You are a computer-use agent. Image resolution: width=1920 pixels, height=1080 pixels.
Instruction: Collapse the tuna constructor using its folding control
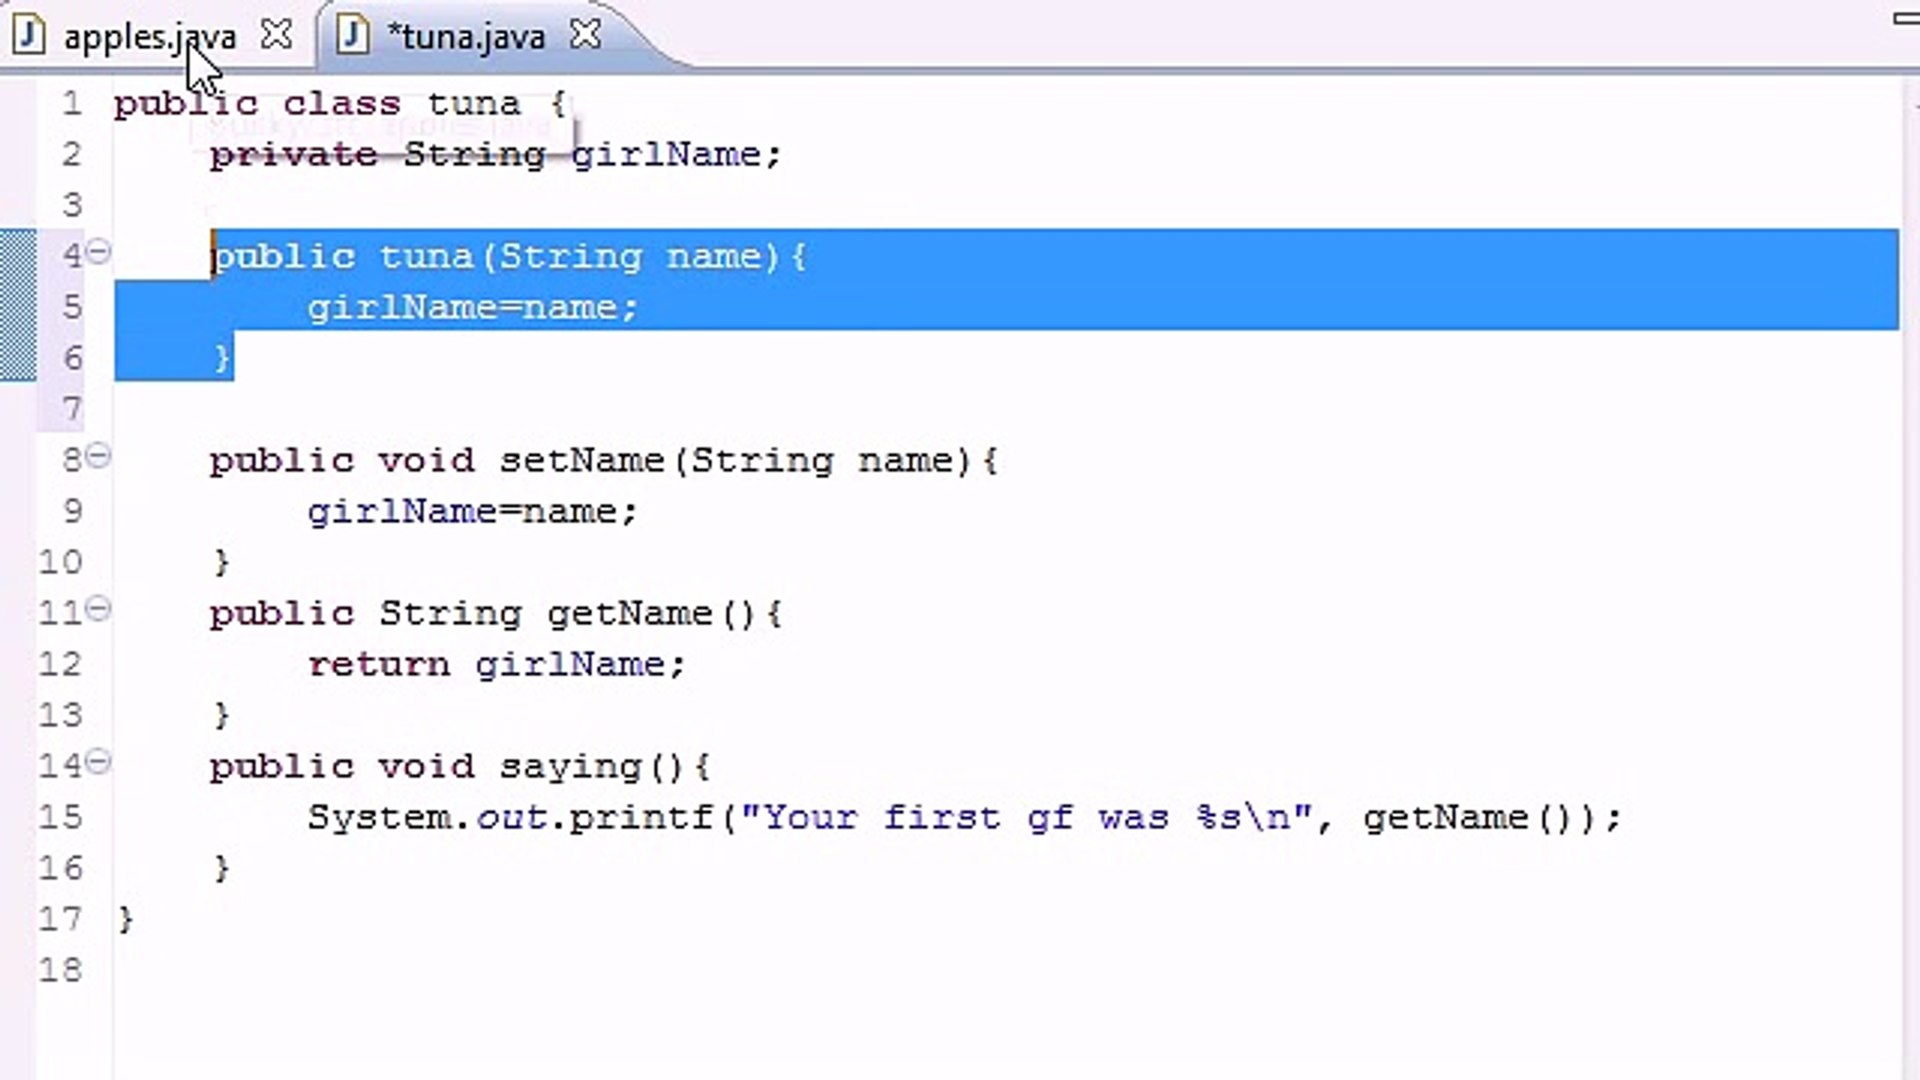[97, 254]
